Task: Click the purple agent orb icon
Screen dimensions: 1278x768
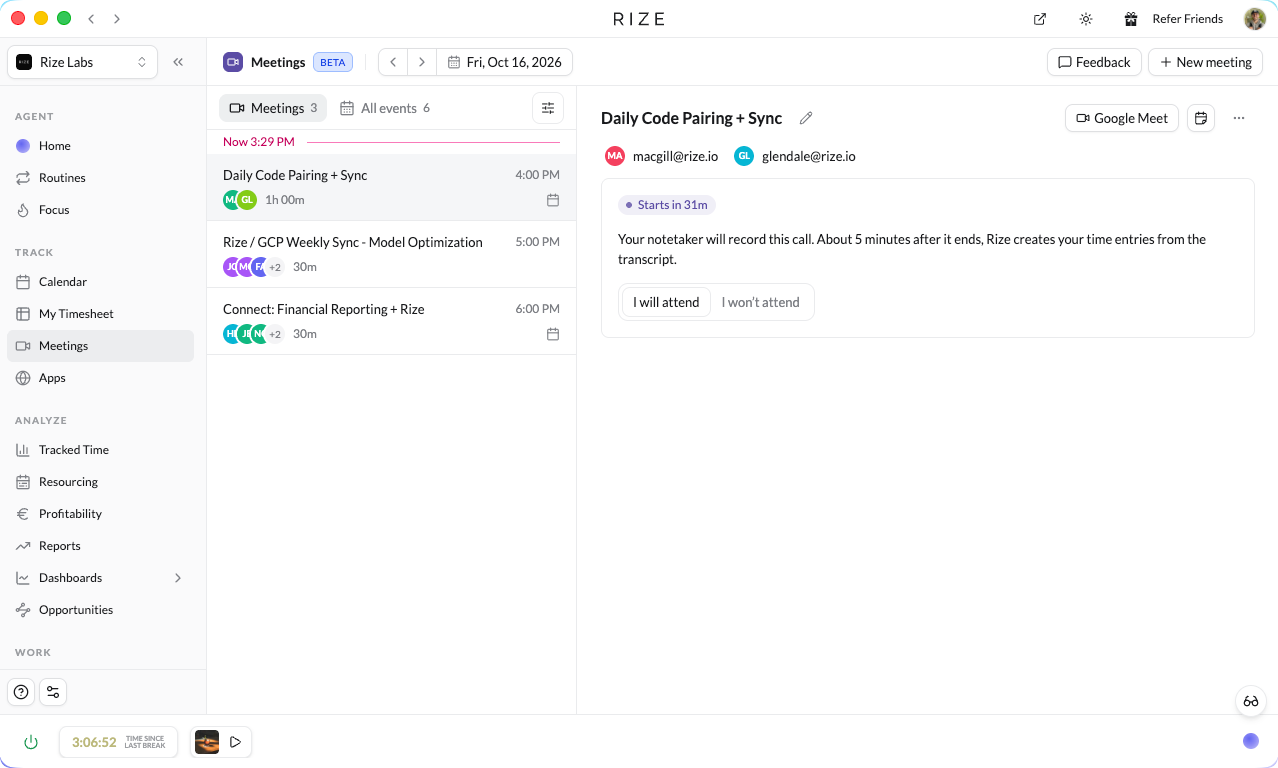Action: pos(1251,741)
